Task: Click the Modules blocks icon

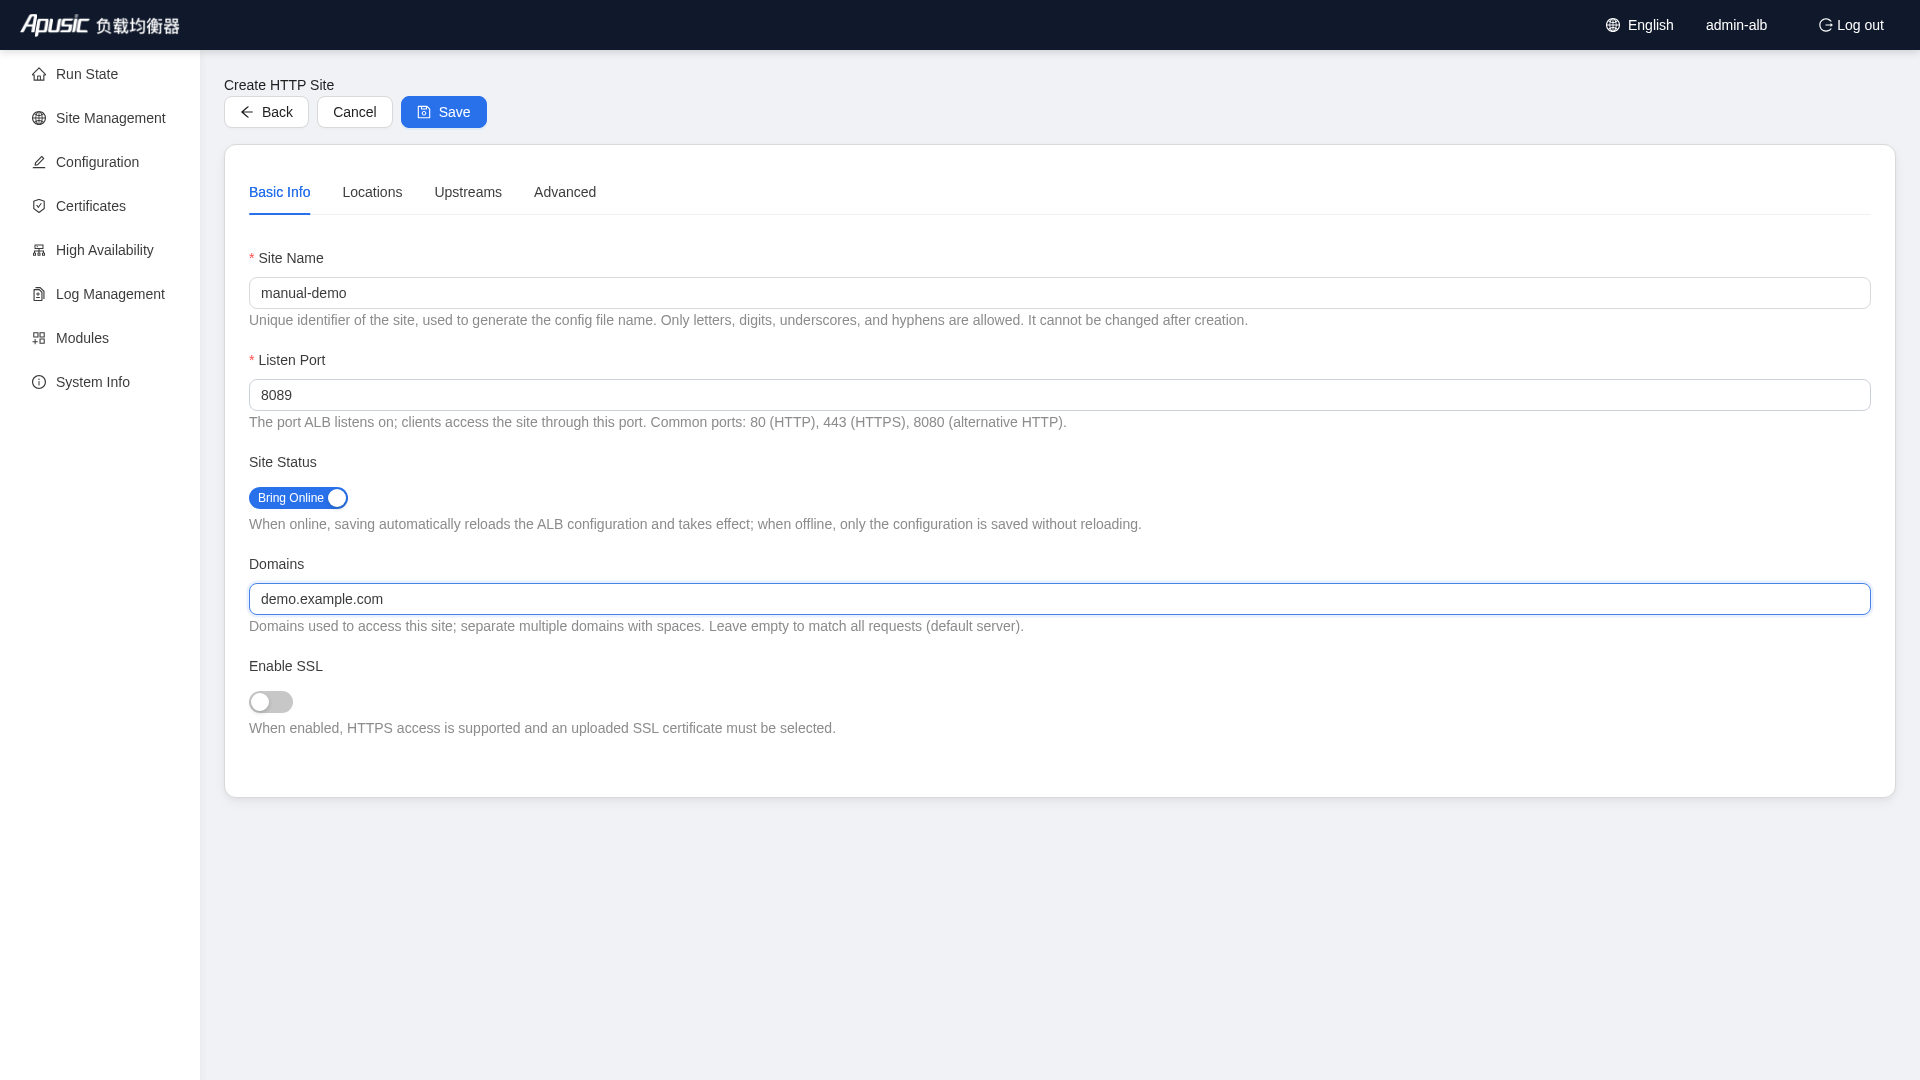Action: (39, 338)
